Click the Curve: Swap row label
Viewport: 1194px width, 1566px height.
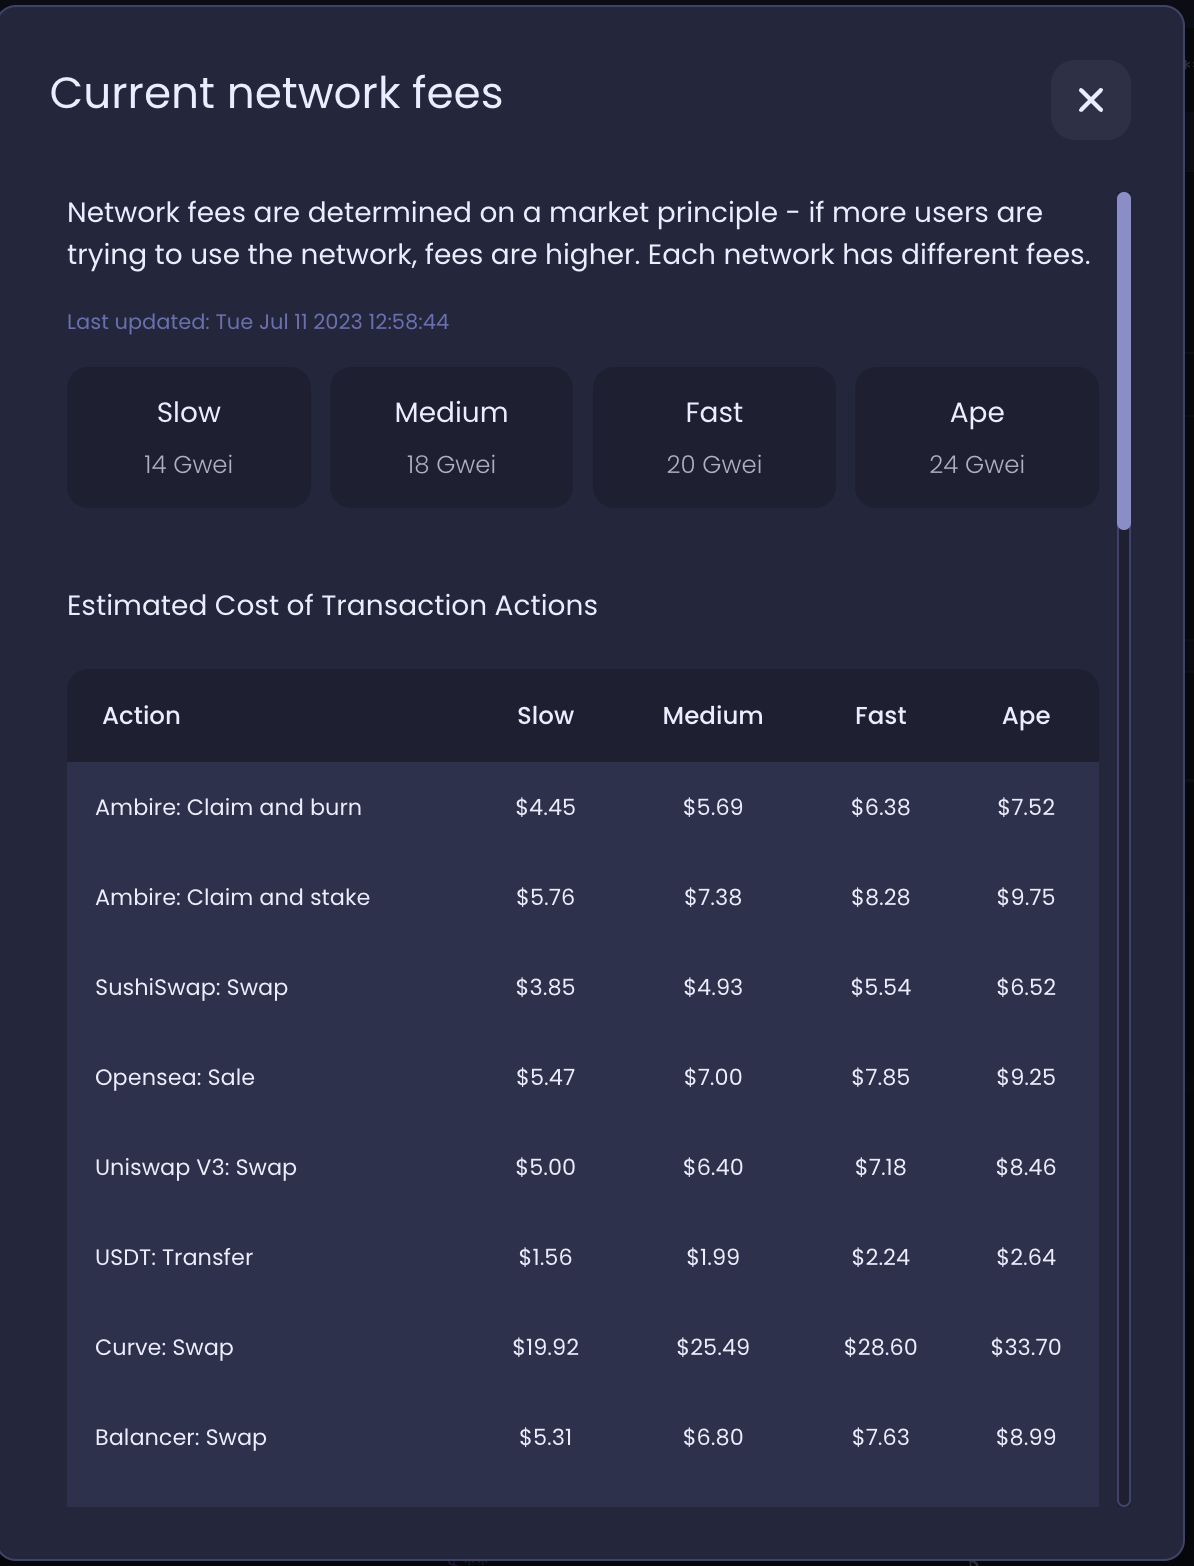164,1347
